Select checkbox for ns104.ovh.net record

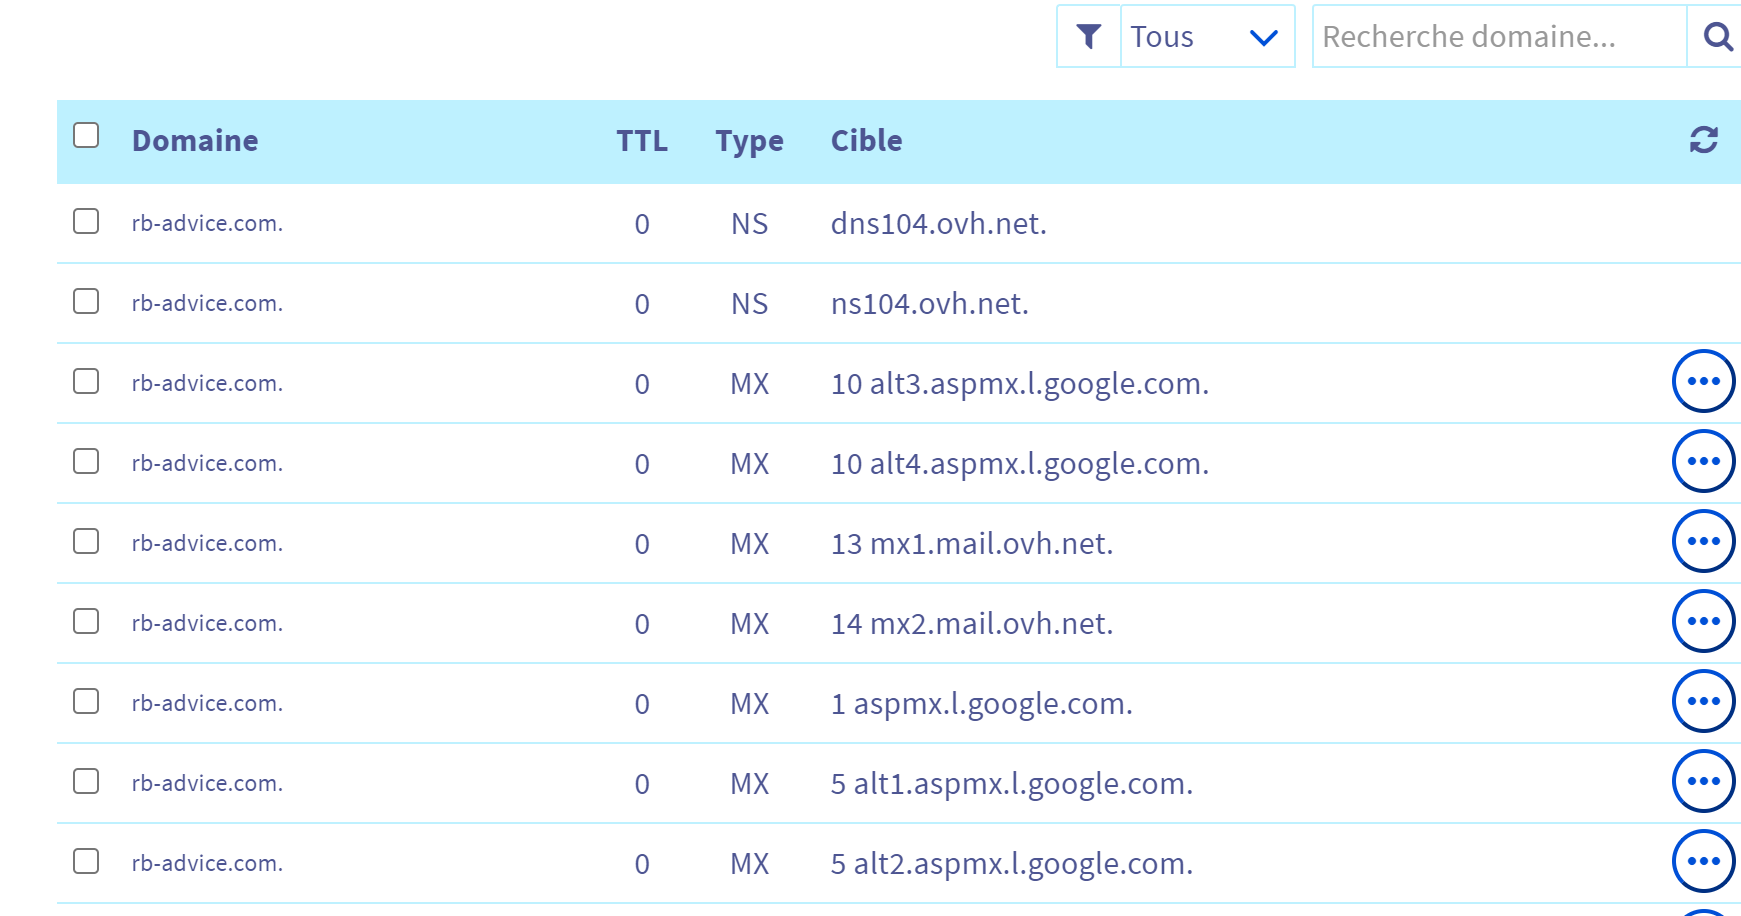coord(86,301)
